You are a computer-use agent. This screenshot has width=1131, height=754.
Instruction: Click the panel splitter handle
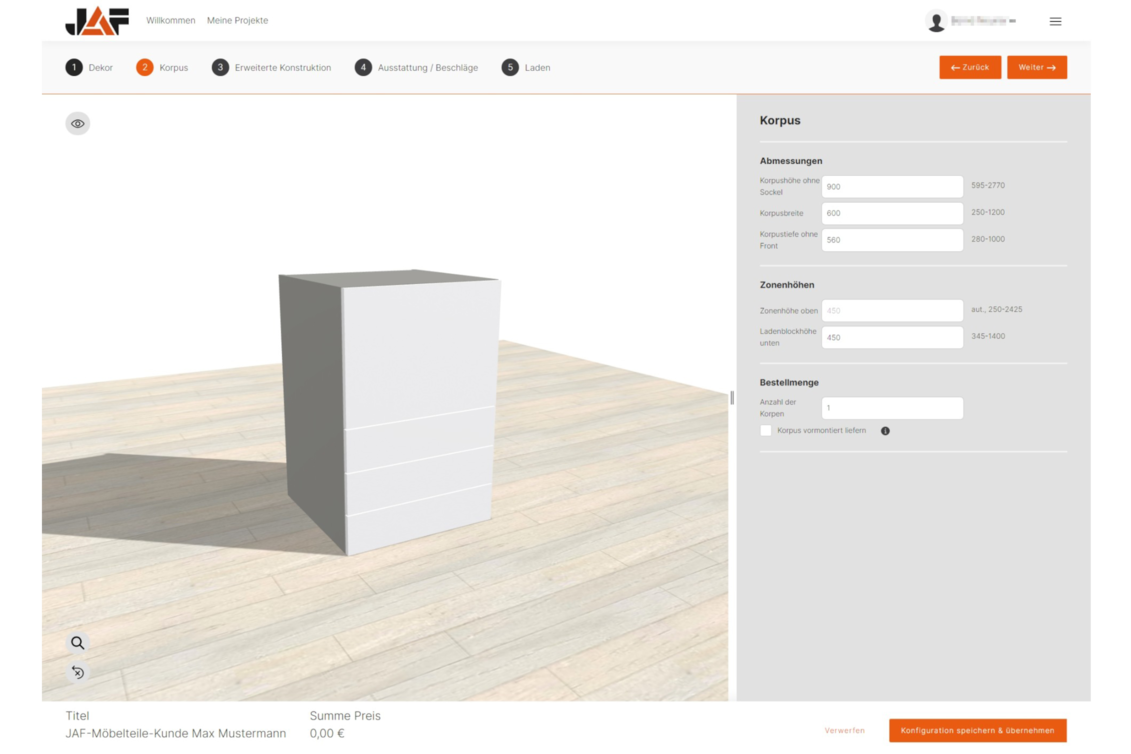click(732, 397)
